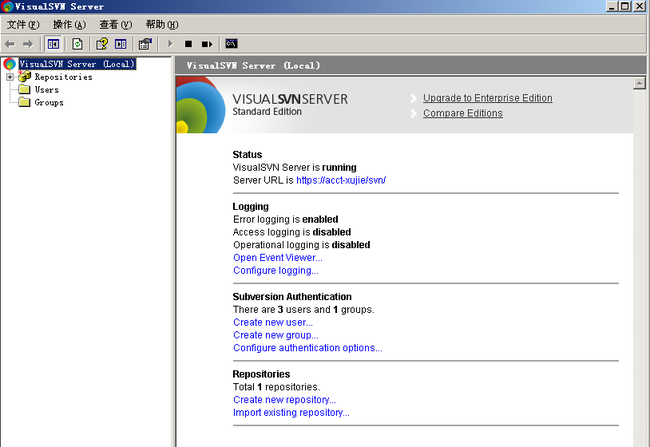650x447 pixels.
Task: Go forward with the right arrow toolbar button
Action: click(x=28, y=44)
